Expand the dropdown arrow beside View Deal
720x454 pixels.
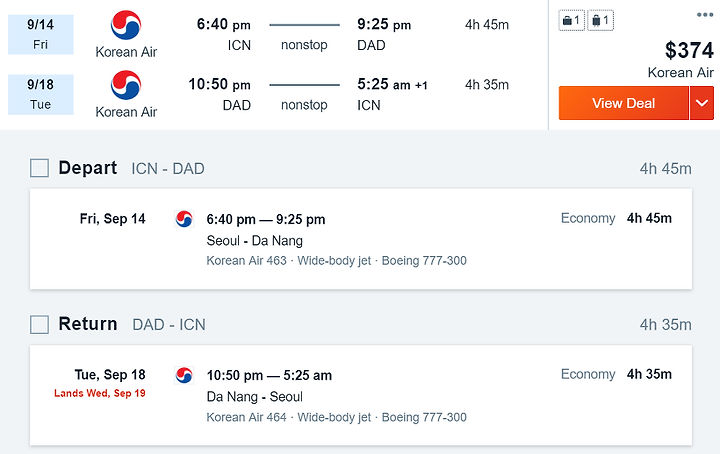tap(702, 103)
